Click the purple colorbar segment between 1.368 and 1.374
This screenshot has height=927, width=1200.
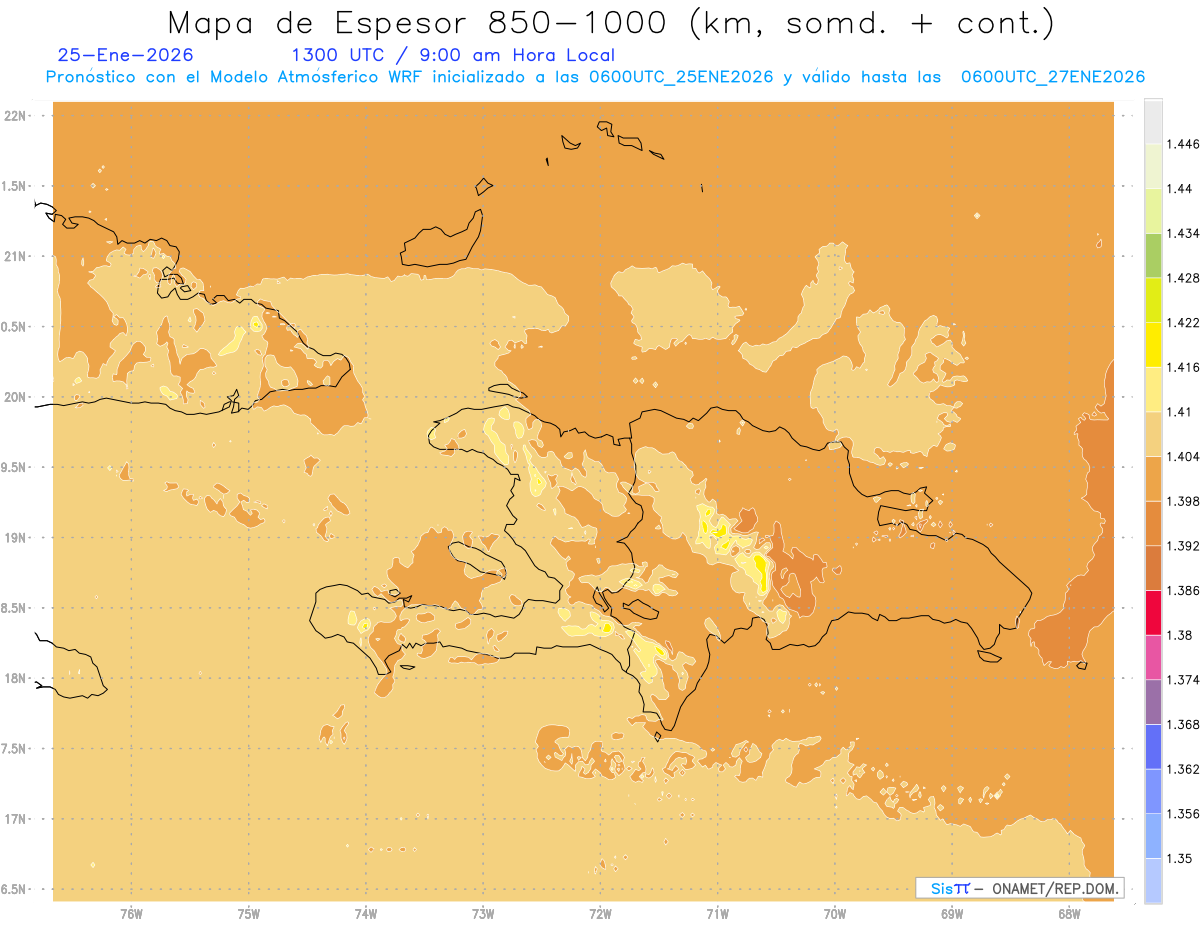(1153, 701)
